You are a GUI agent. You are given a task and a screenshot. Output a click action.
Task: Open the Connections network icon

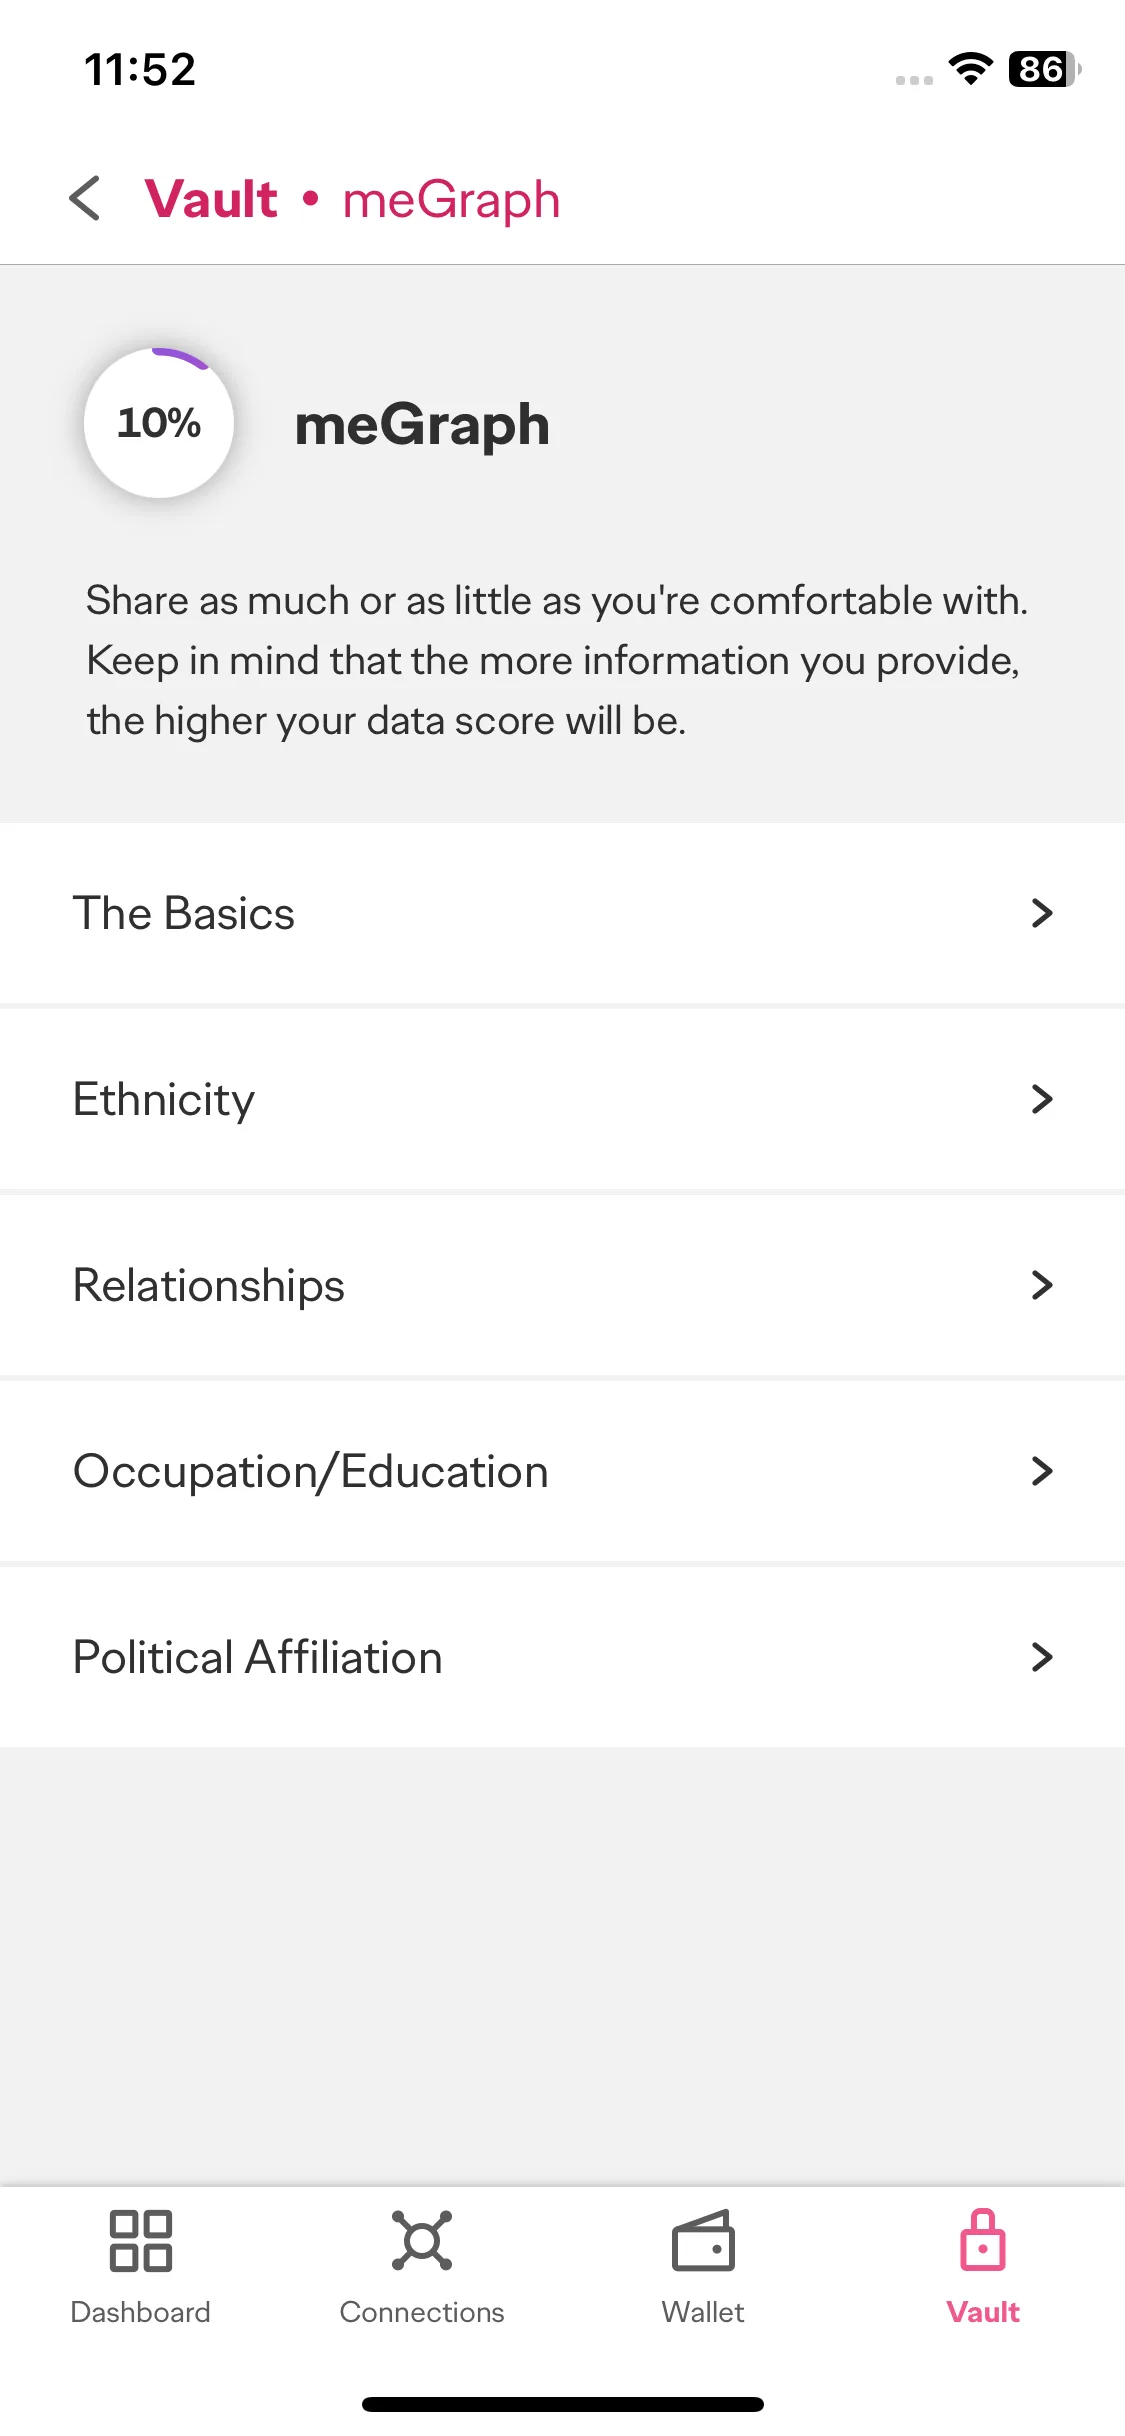click(422, 2240)
